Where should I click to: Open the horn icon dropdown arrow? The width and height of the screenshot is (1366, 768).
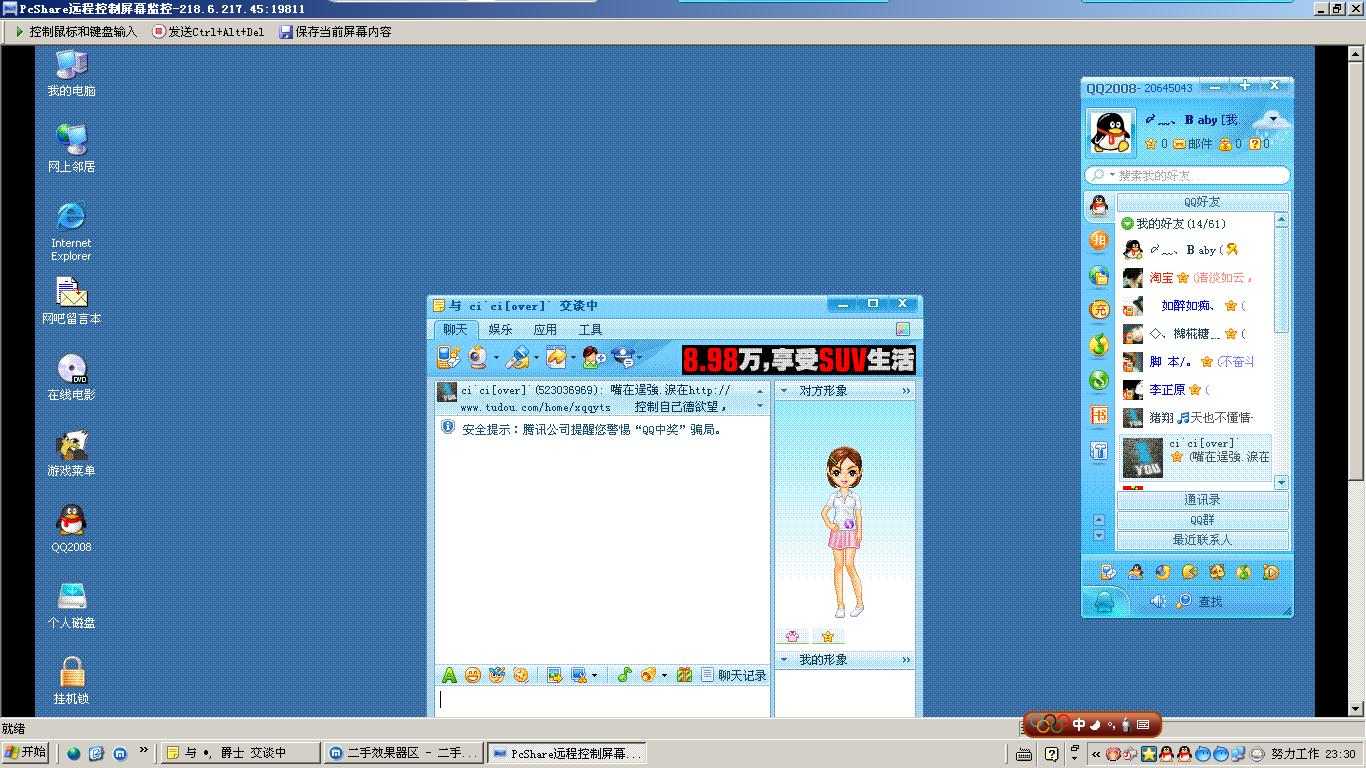point(664,677)
